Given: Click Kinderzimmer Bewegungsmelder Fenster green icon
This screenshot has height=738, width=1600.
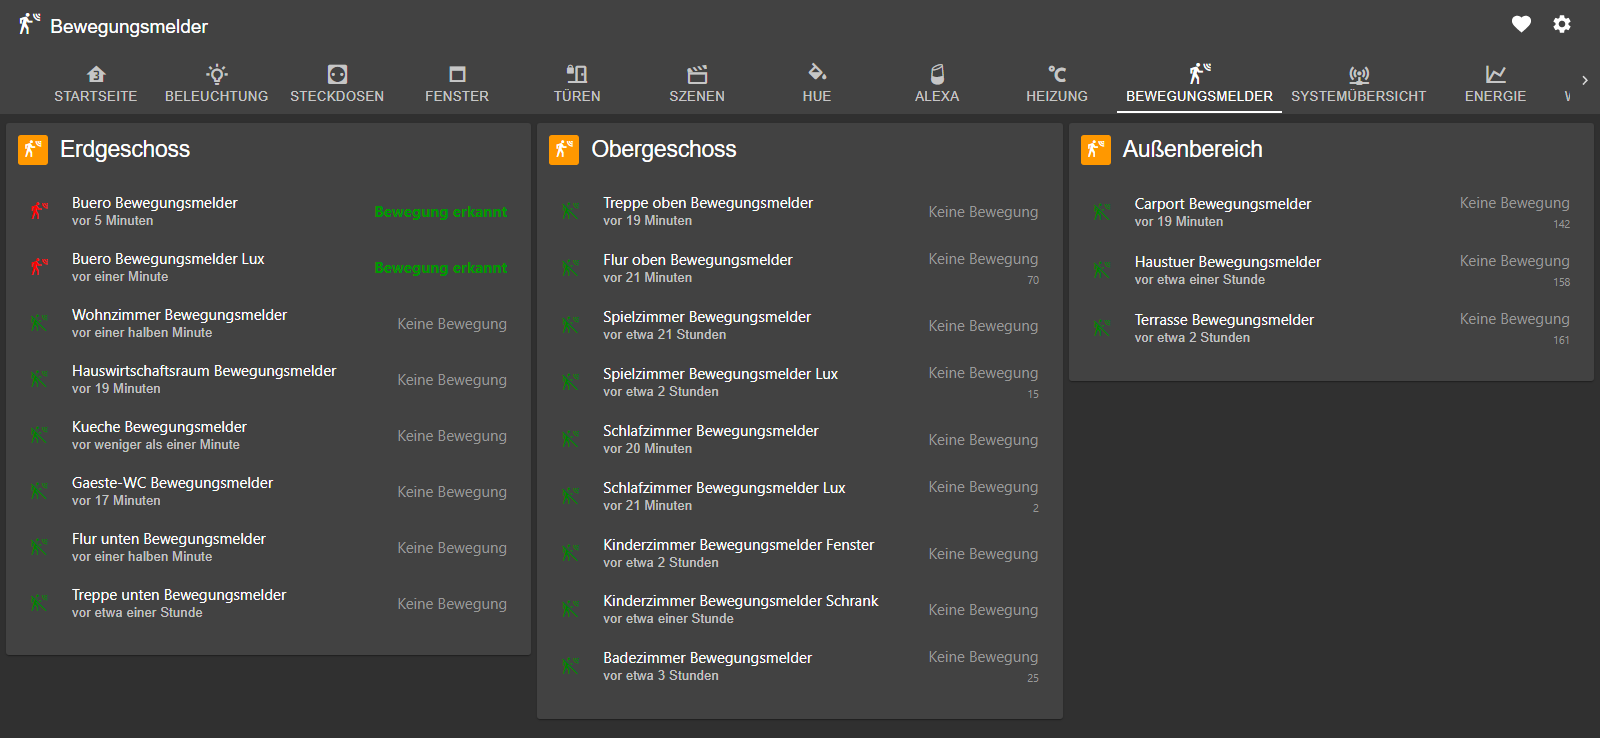Looking at the screenshot, I should pyautogui.click(x=570, y=553).
